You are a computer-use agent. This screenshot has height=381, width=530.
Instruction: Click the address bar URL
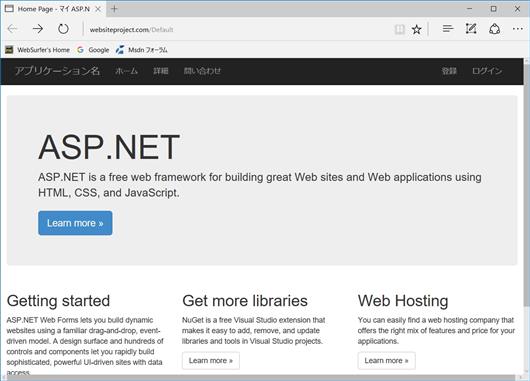coord(131,30)
